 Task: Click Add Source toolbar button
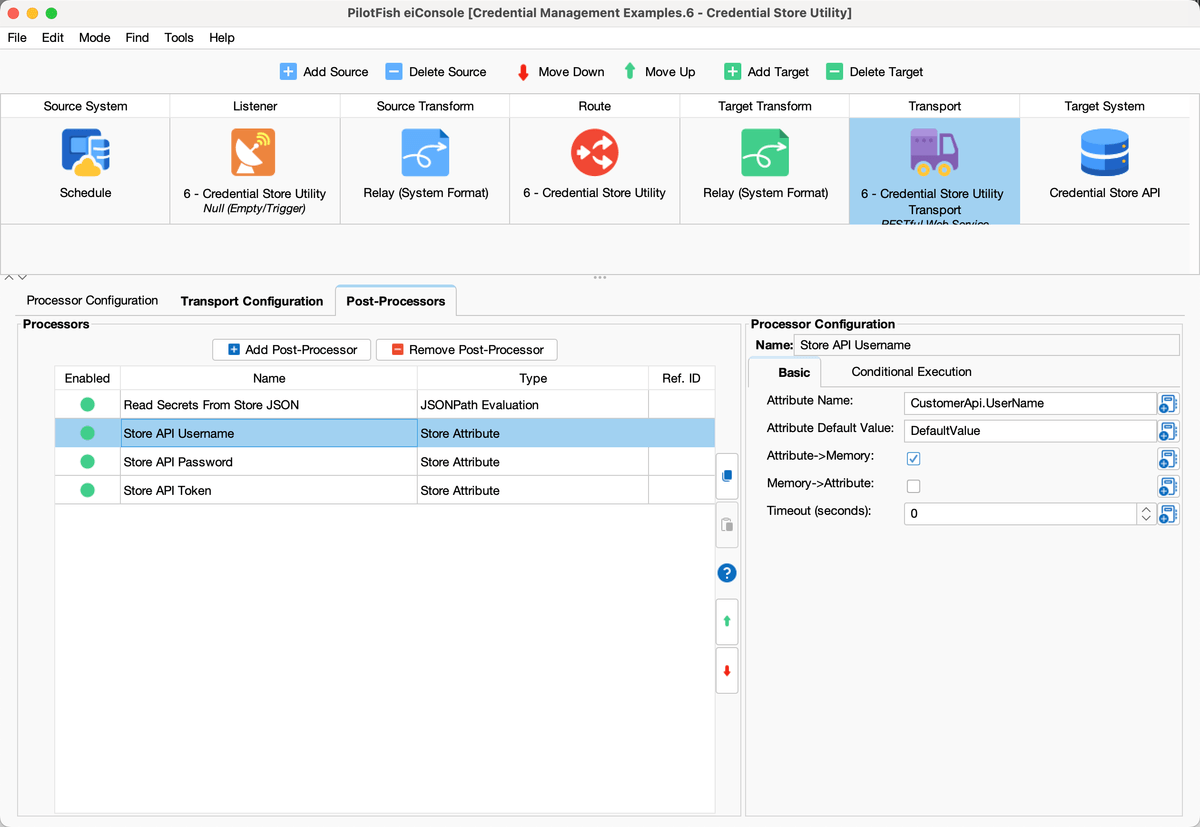tap(324, 72)
